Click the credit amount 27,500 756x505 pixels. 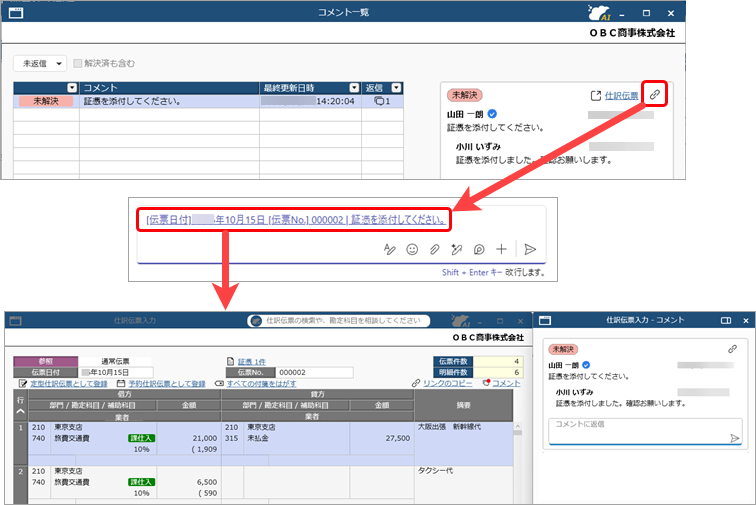pos(397,438)
